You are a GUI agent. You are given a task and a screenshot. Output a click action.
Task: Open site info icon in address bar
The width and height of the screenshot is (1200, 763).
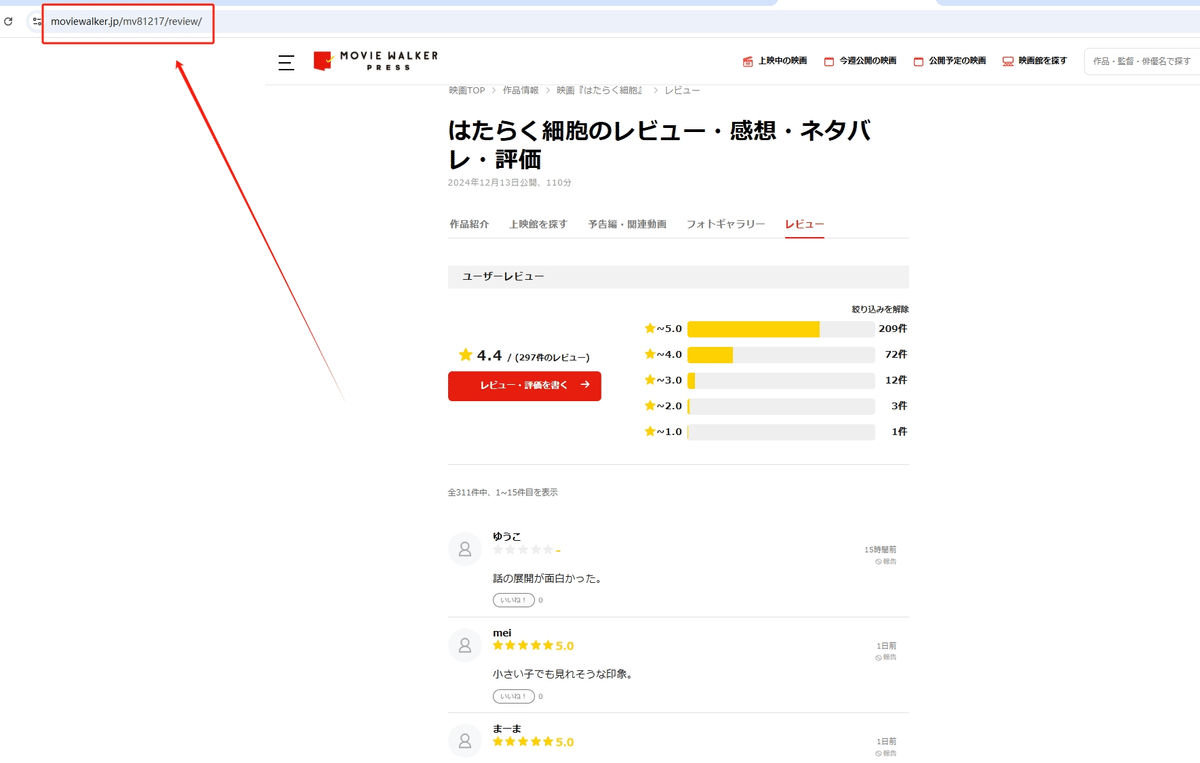point(37,21)
